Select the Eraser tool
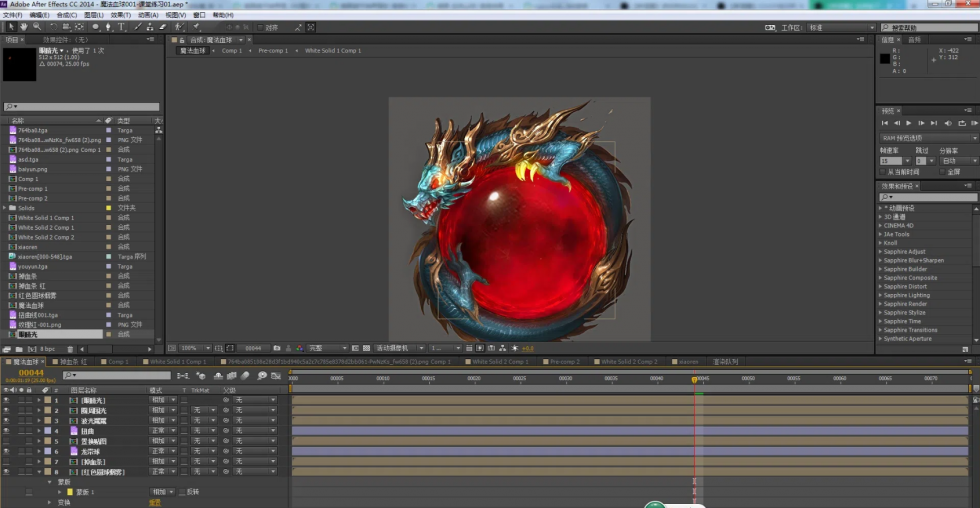Viewport: 980px width, 508px height. tap(162, 27)
